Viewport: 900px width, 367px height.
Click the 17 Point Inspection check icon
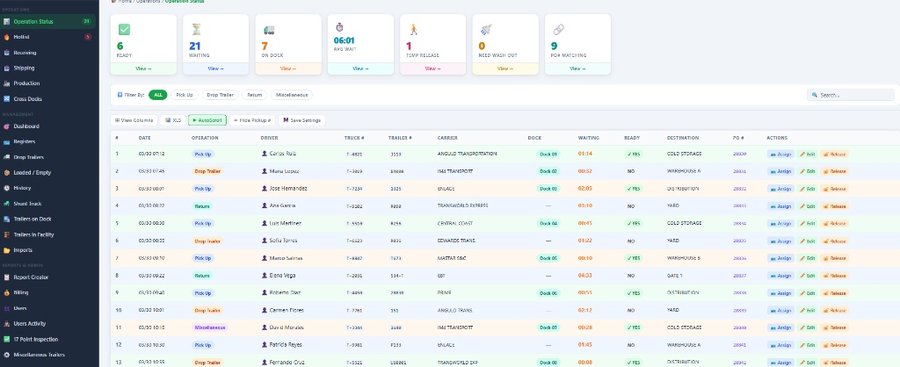[7, 339]
